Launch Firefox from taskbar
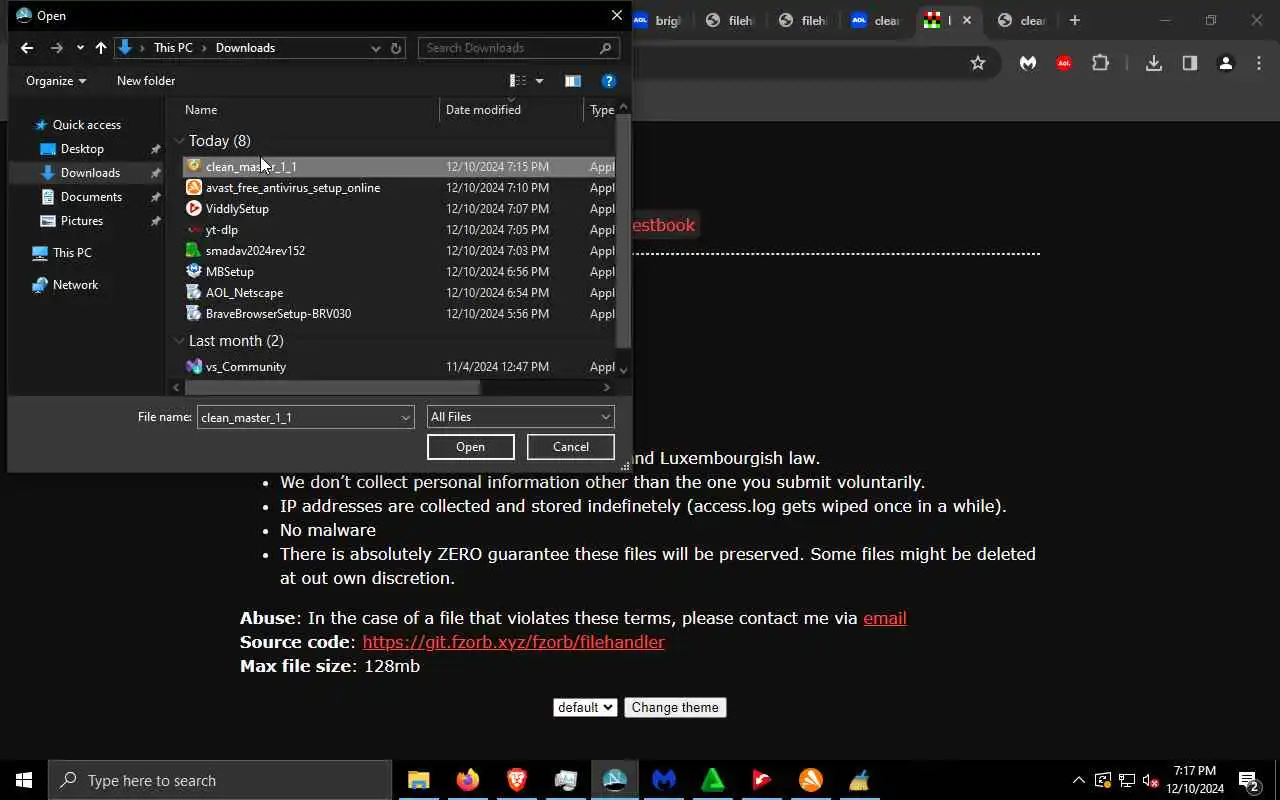Image resolution: width=1280 pixels, height=800 pixels. point(467,780)
